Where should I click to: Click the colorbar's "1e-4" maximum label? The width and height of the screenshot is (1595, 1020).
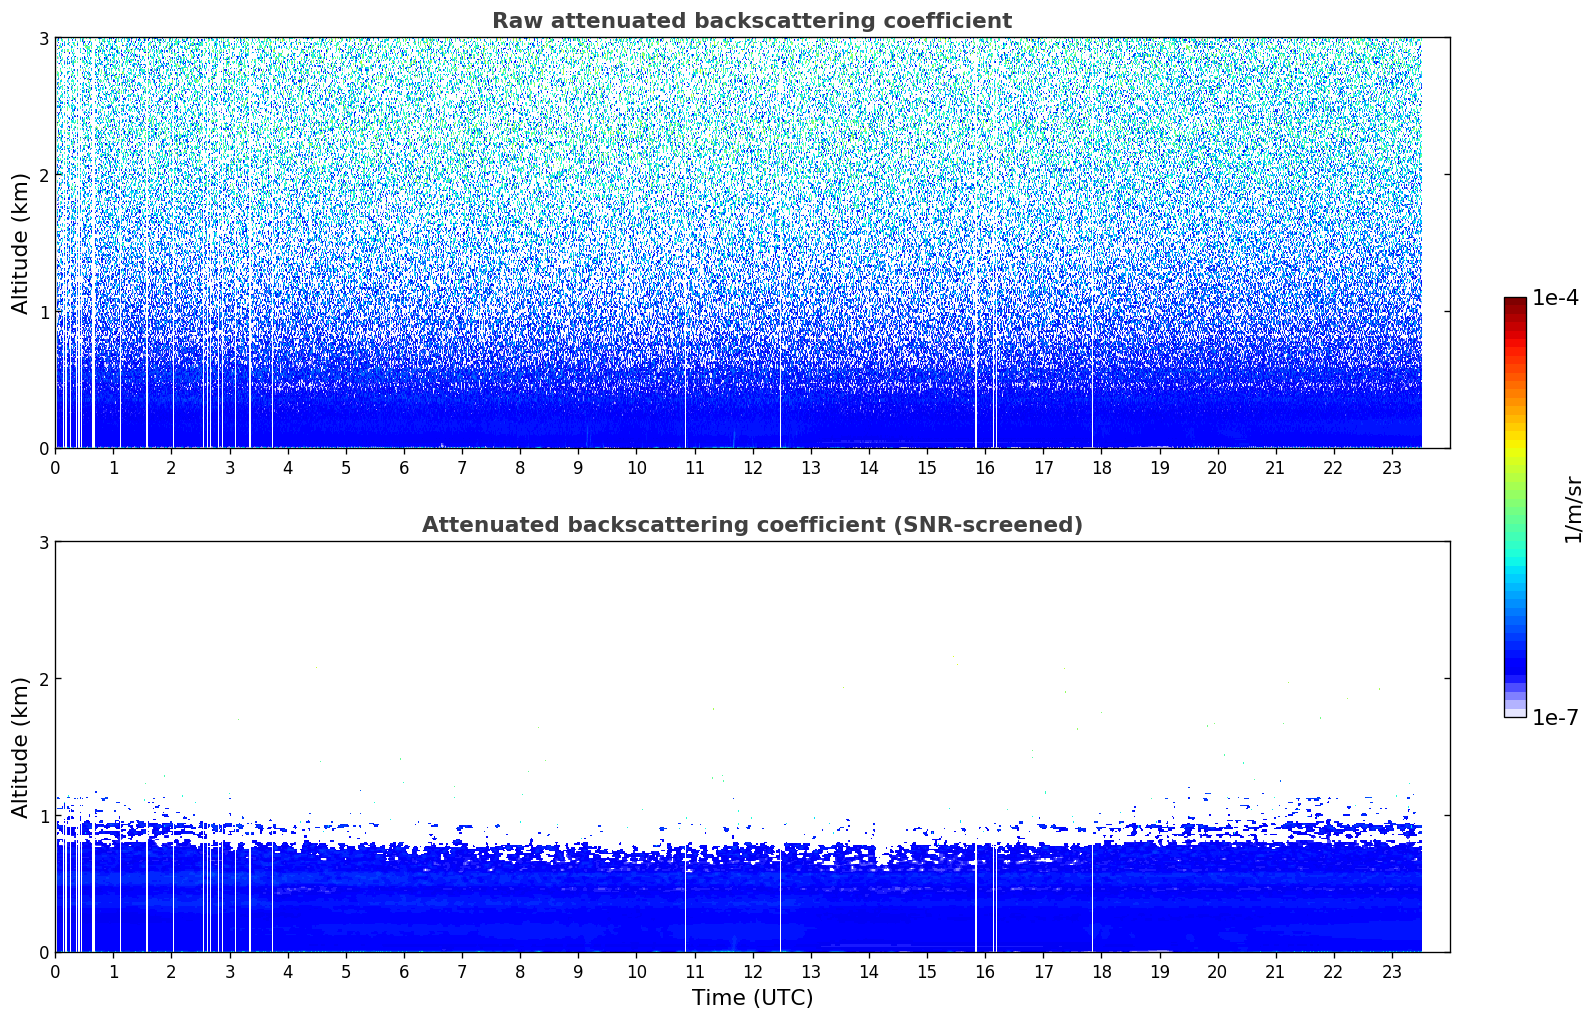click(x=1554, y=298)
